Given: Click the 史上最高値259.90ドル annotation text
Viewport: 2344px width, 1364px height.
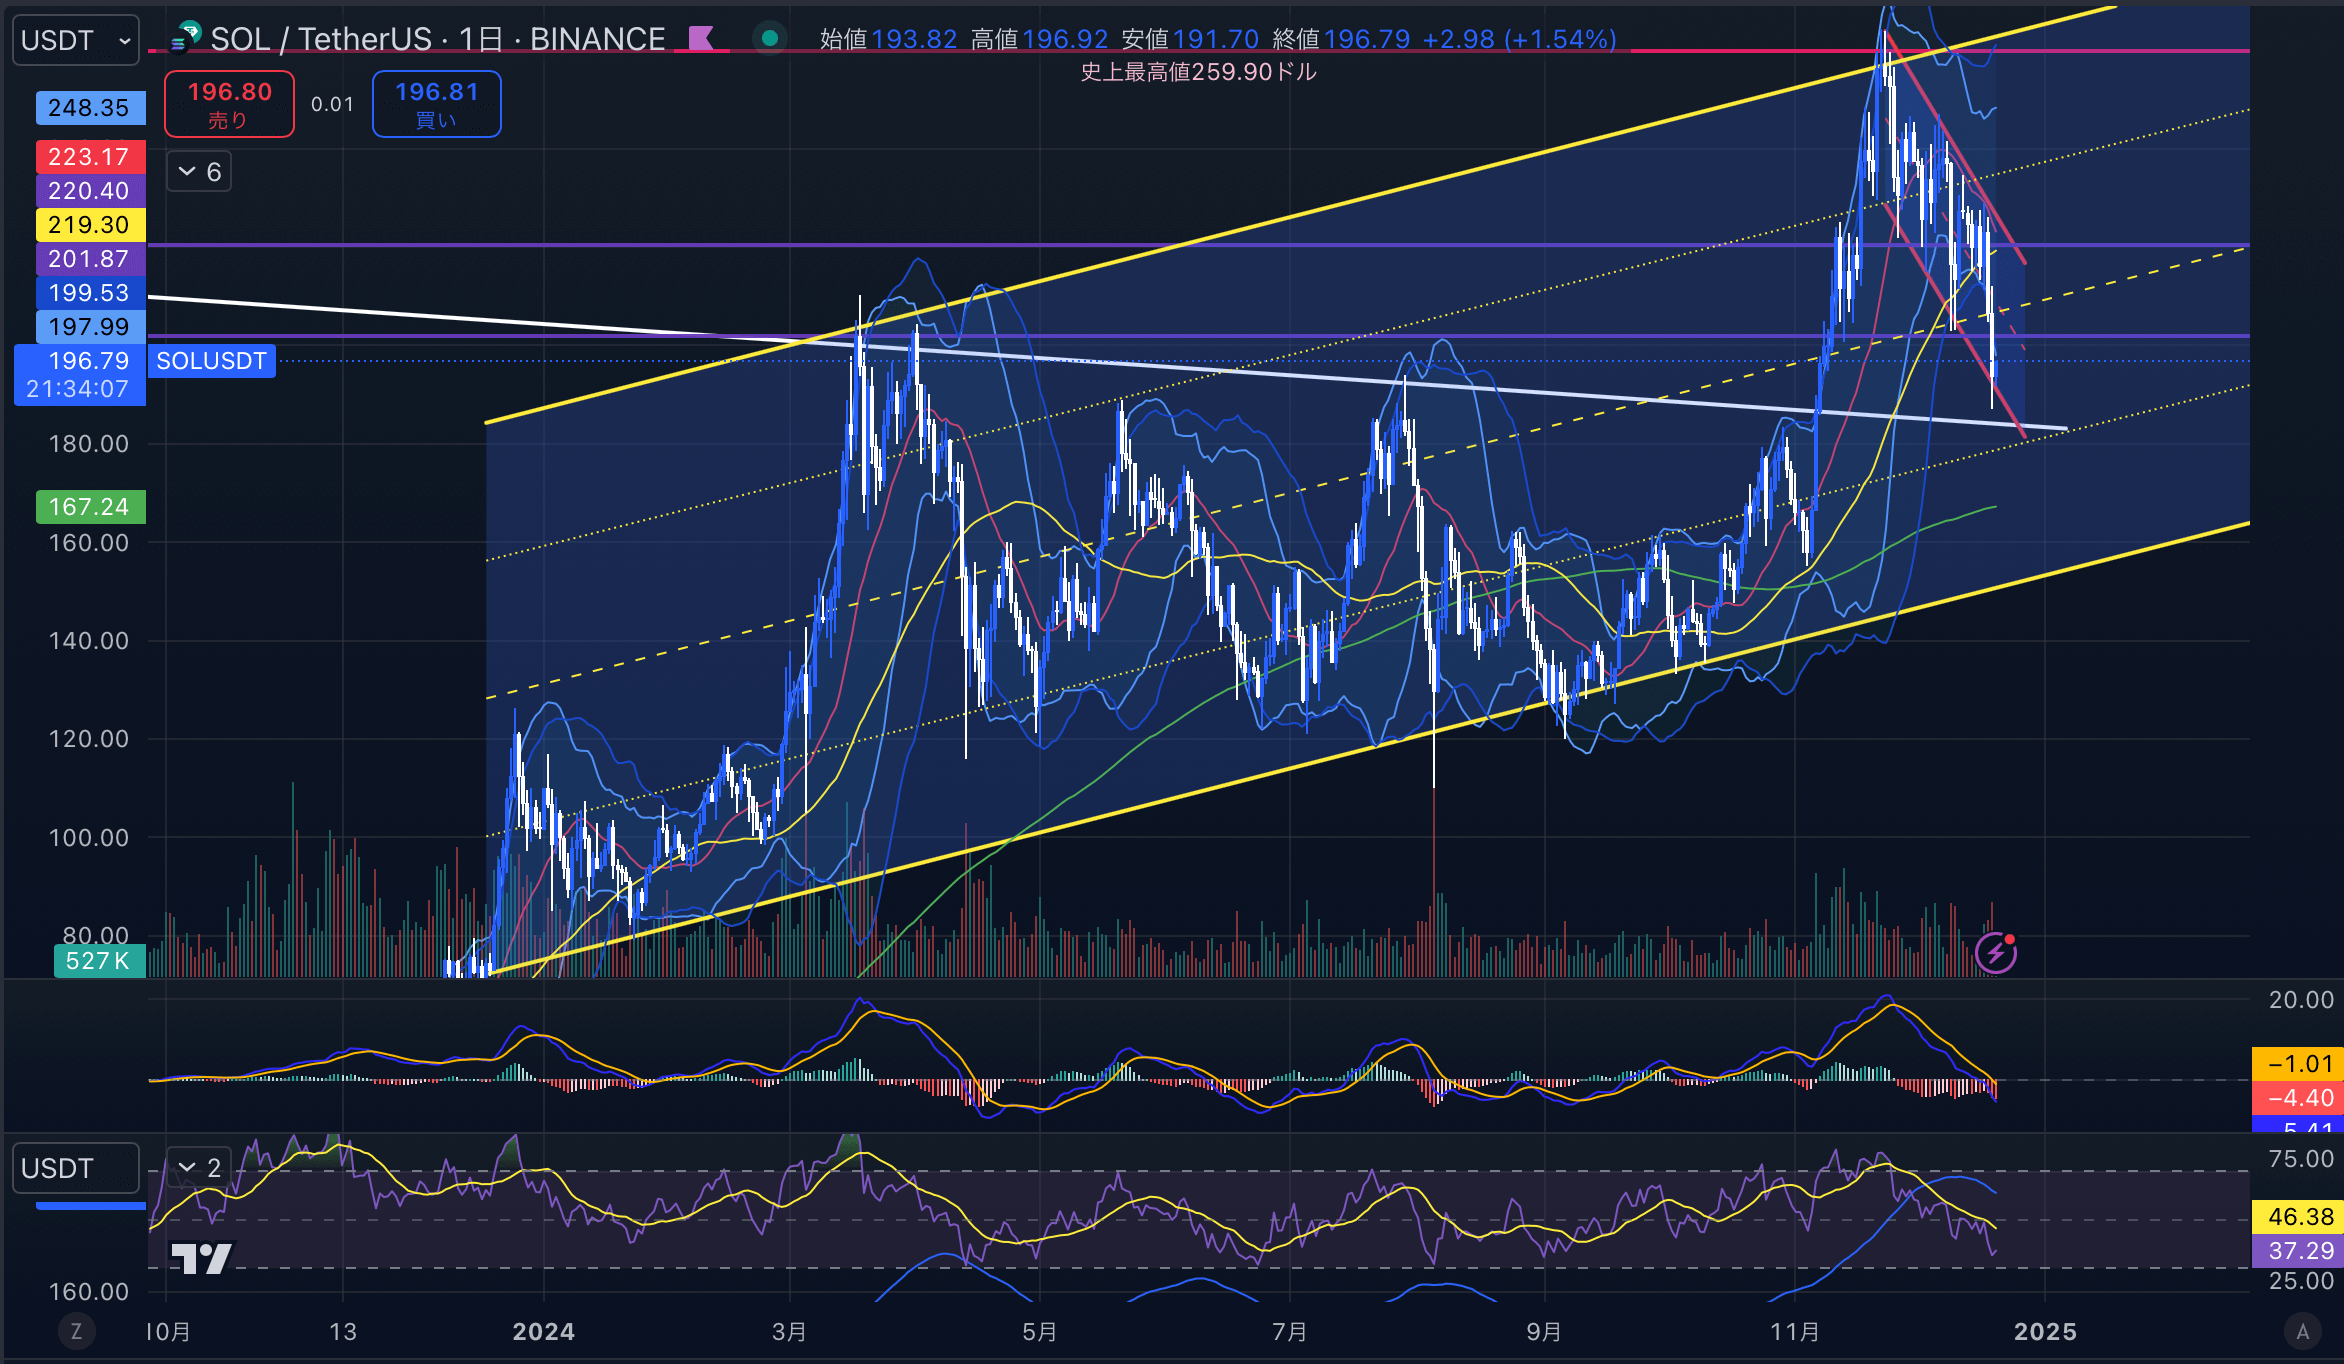Looking at the screenshot, I should [1199, 72].
